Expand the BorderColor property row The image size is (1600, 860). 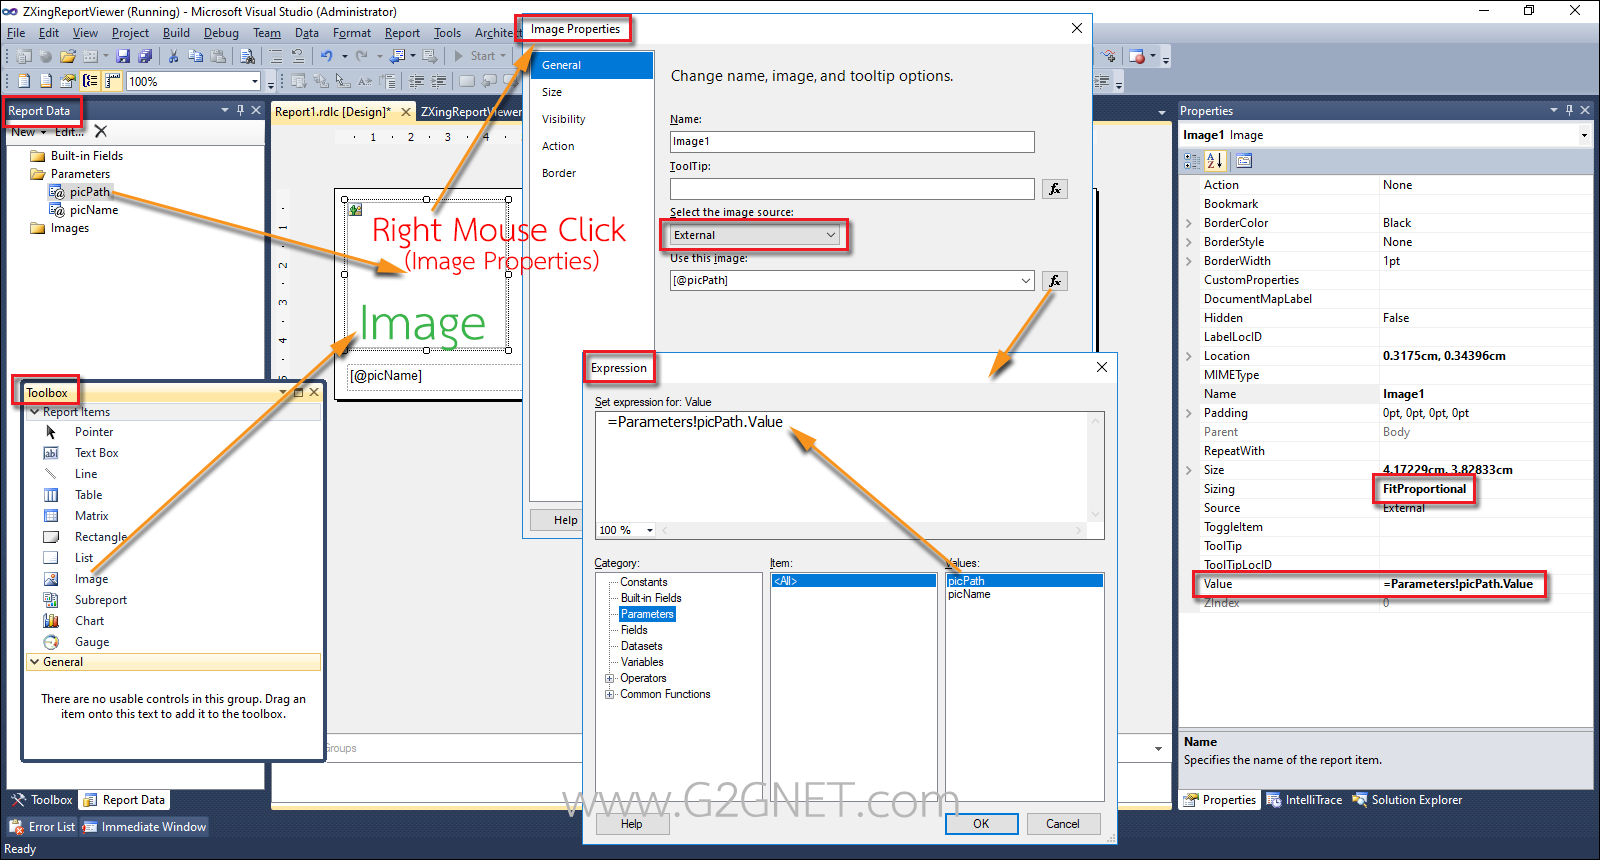tap(1189, 223)
